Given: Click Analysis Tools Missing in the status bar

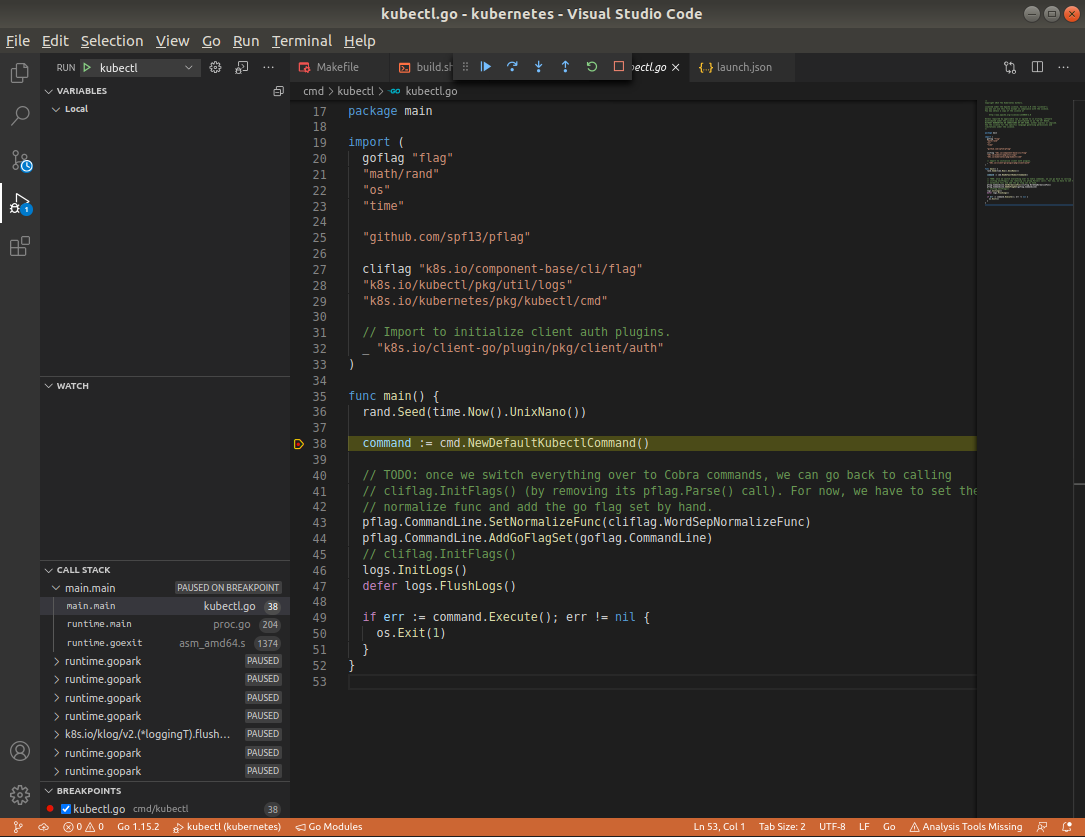Looking at the screenshot, I should coord(966,827).
